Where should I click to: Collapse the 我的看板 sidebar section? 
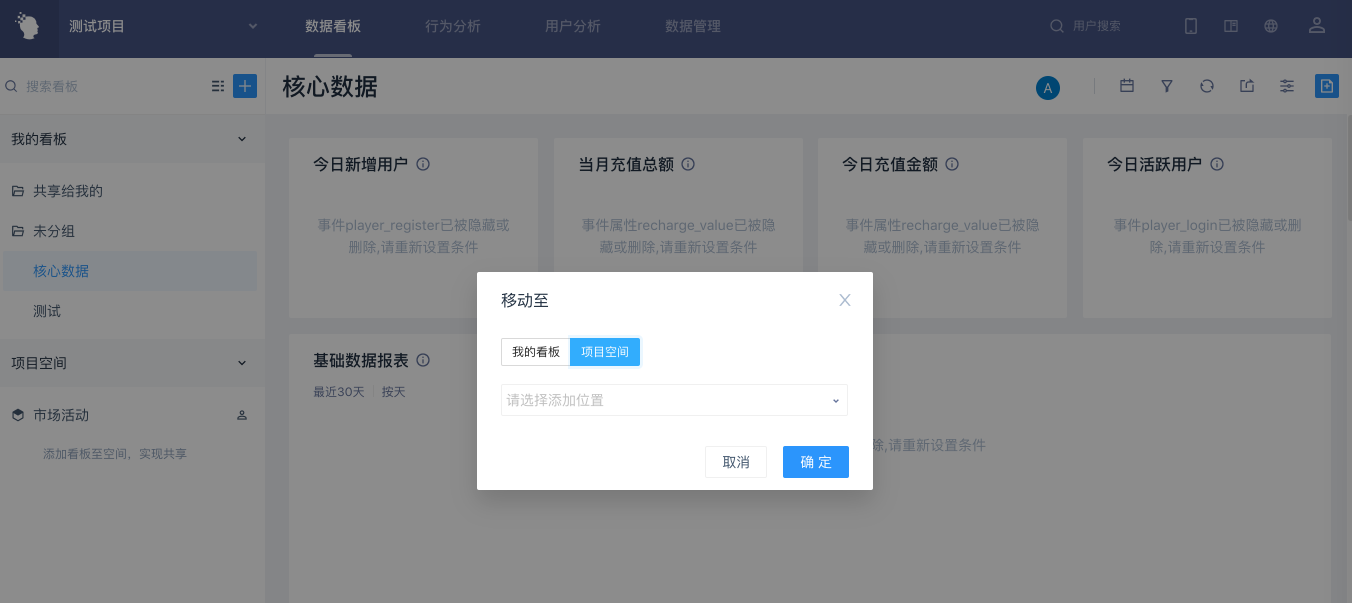coord(241,139)
